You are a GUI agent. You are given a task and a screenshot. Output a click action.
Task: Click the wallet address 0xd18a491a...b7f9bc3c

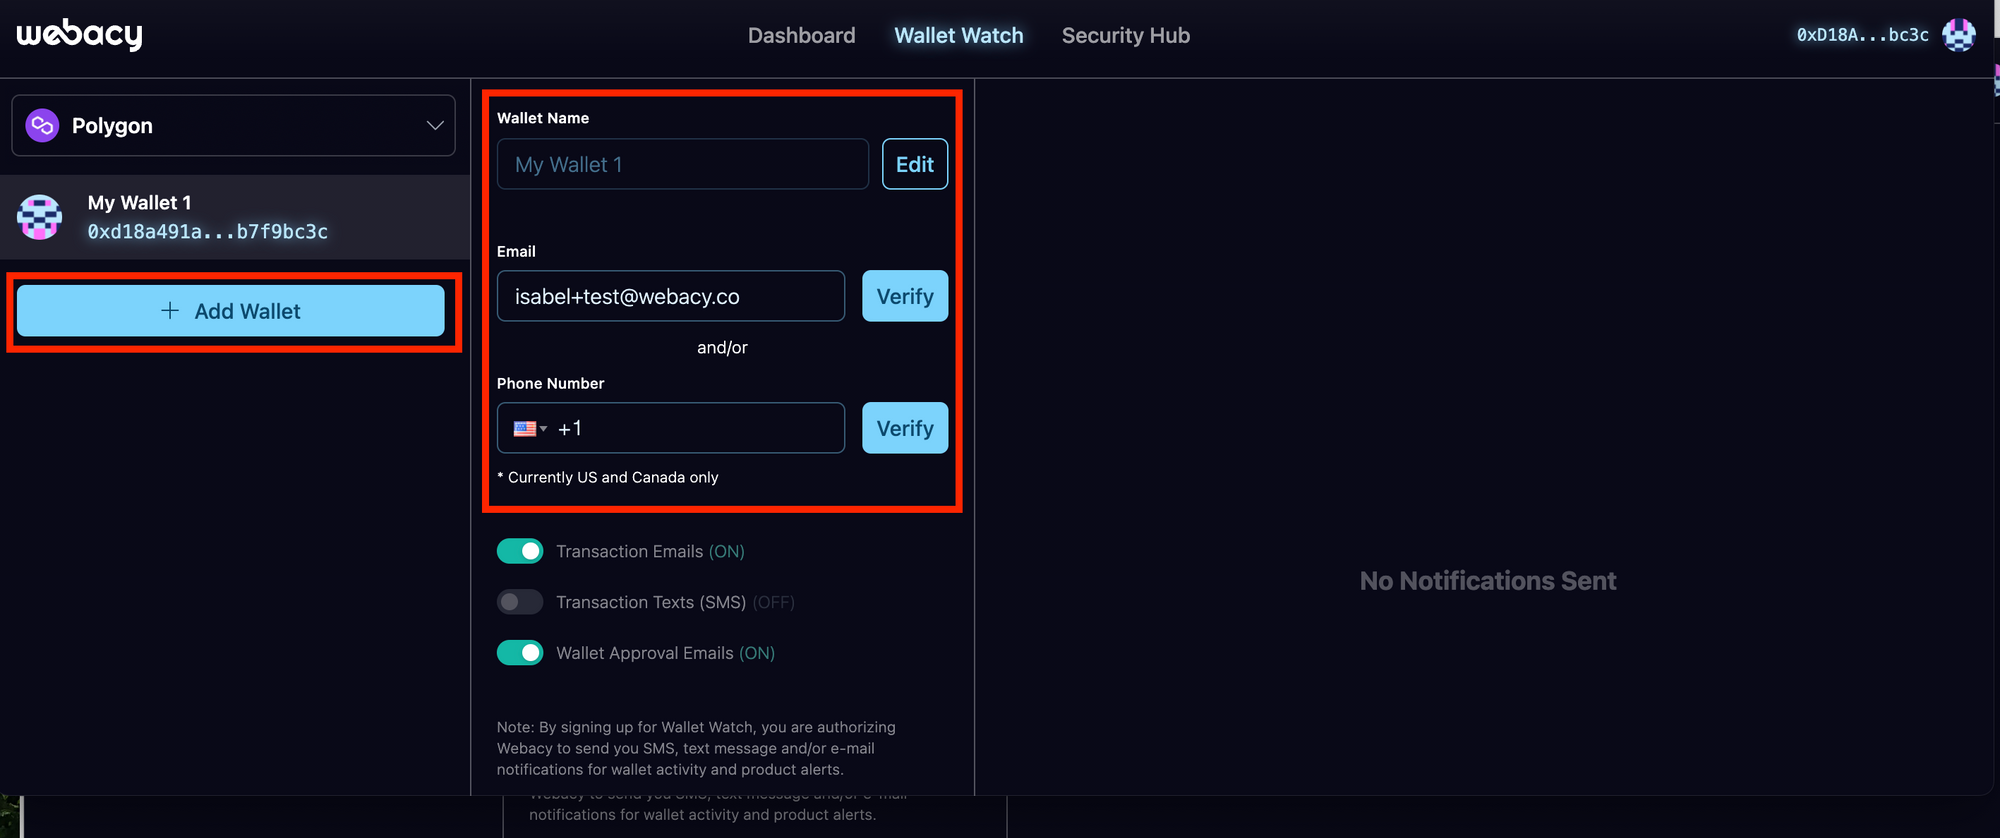pyautogui.click(x=208, y=232)
